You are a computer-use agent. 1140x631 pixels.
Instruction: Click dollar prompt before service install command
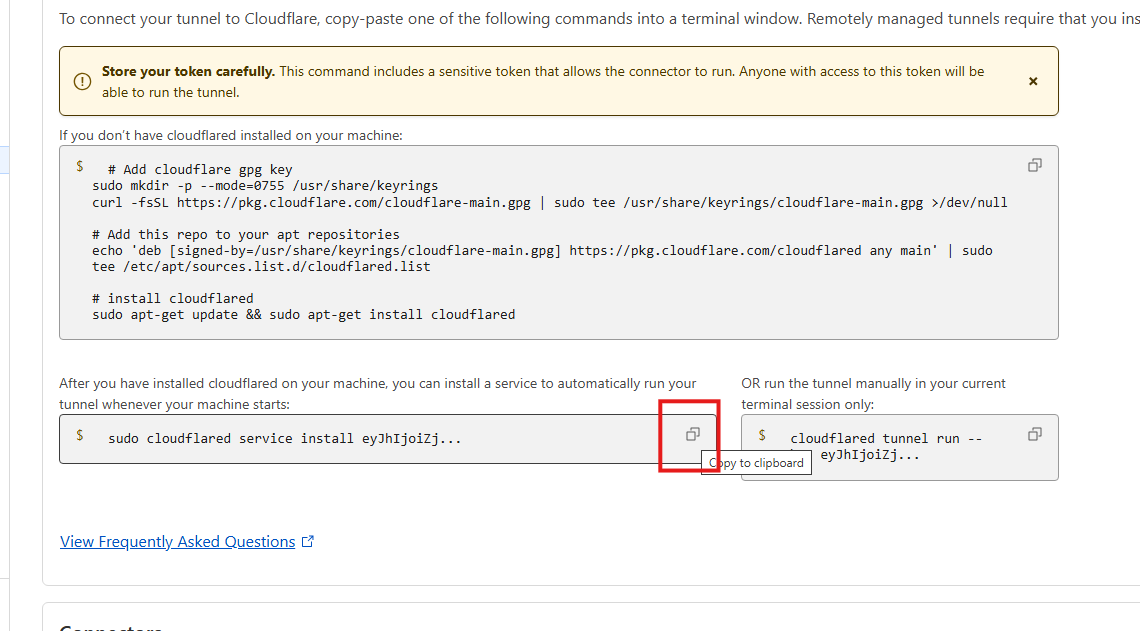(79, 435)
